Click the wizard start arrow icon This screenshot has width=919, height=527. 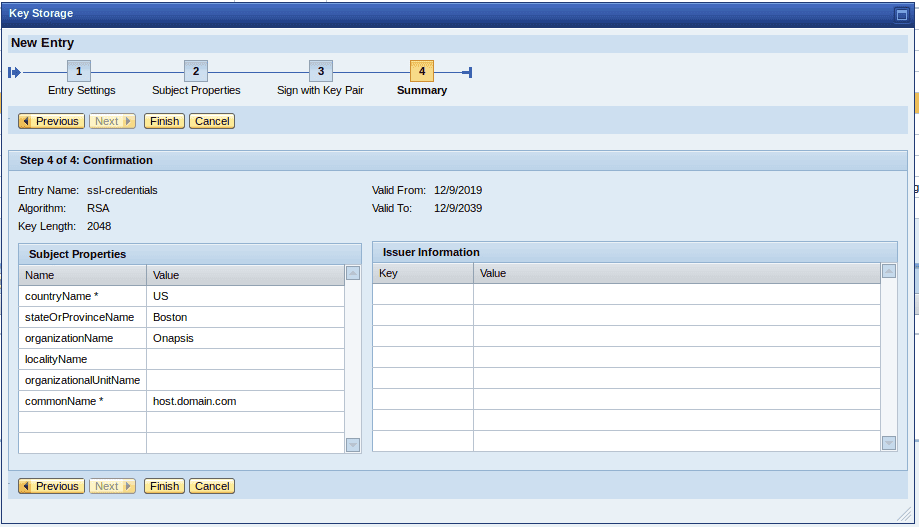point(14,72)
